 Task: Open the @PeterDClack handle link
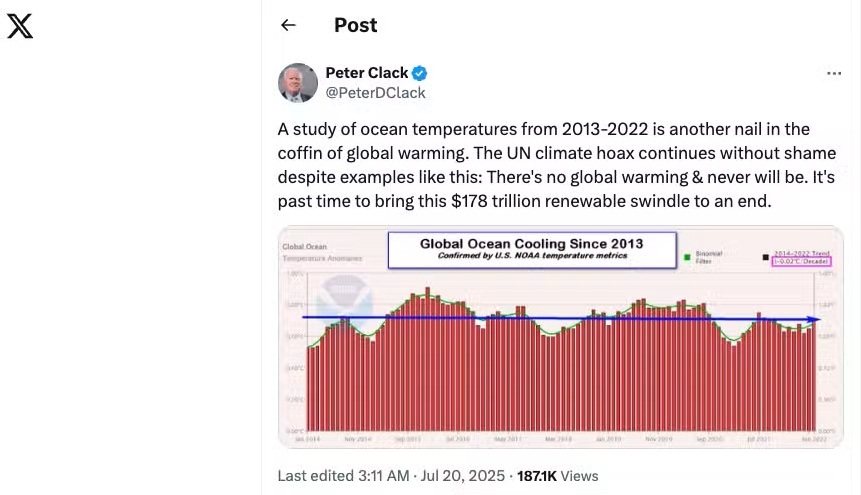(375, 93)
